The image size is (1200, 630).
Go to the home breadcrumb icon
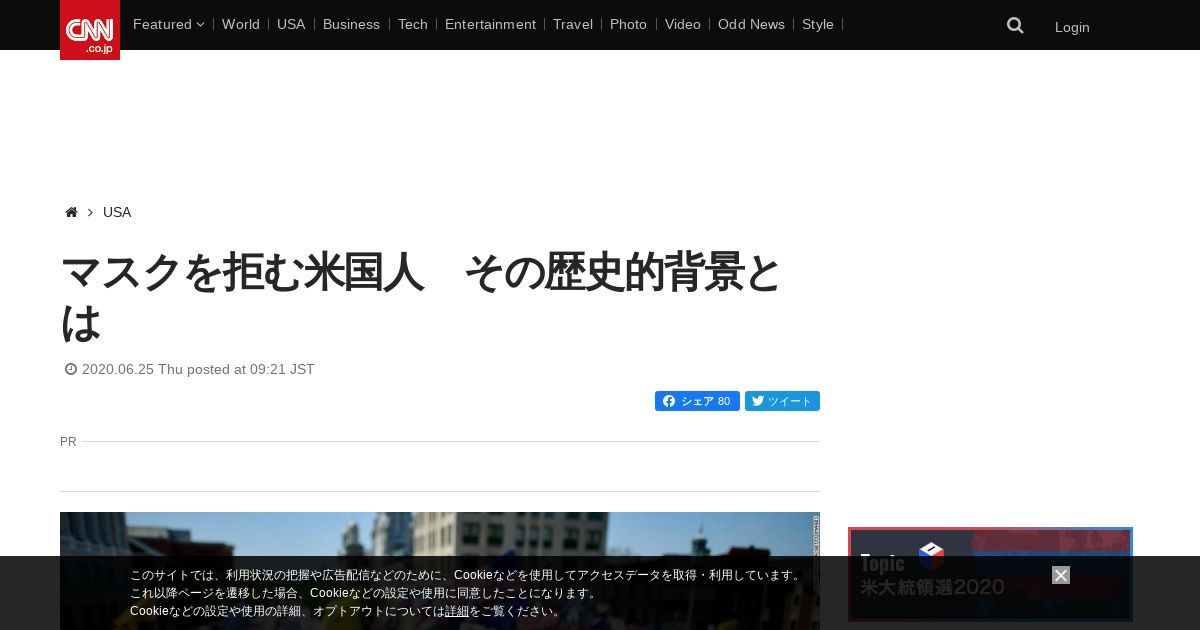point(71,212)
